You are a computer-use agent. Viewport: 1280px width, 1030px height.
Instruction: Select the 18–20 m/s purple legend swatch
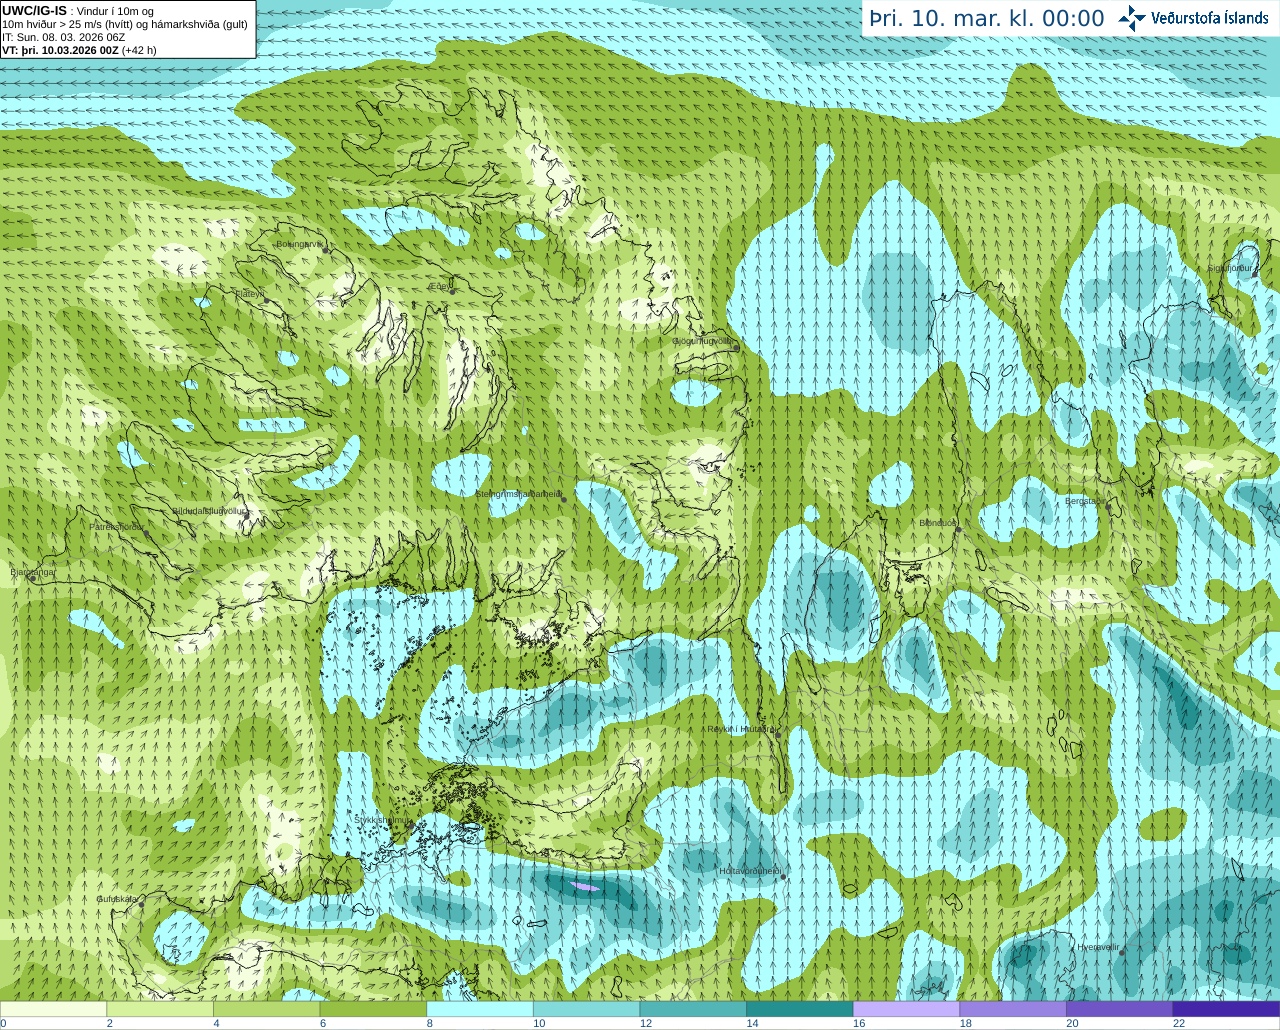pyautogui.click(x=1013, y=1009)
